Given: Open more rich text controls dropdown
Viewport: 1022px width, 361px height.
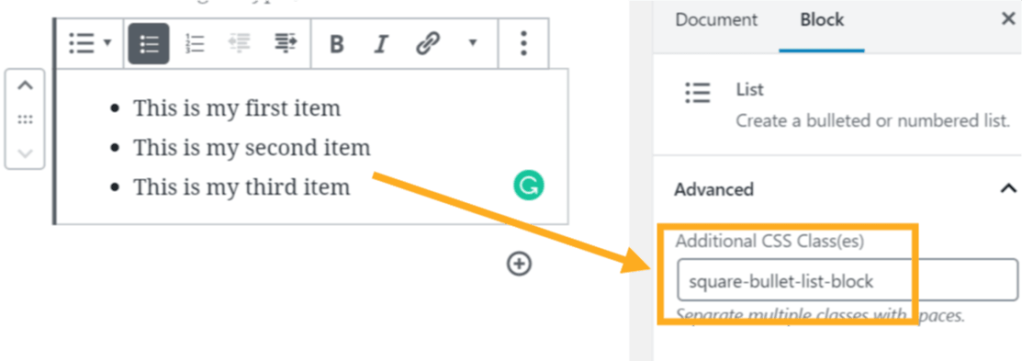Looking at the screenshot, I should pyautogui.click(x=473, y=43).
